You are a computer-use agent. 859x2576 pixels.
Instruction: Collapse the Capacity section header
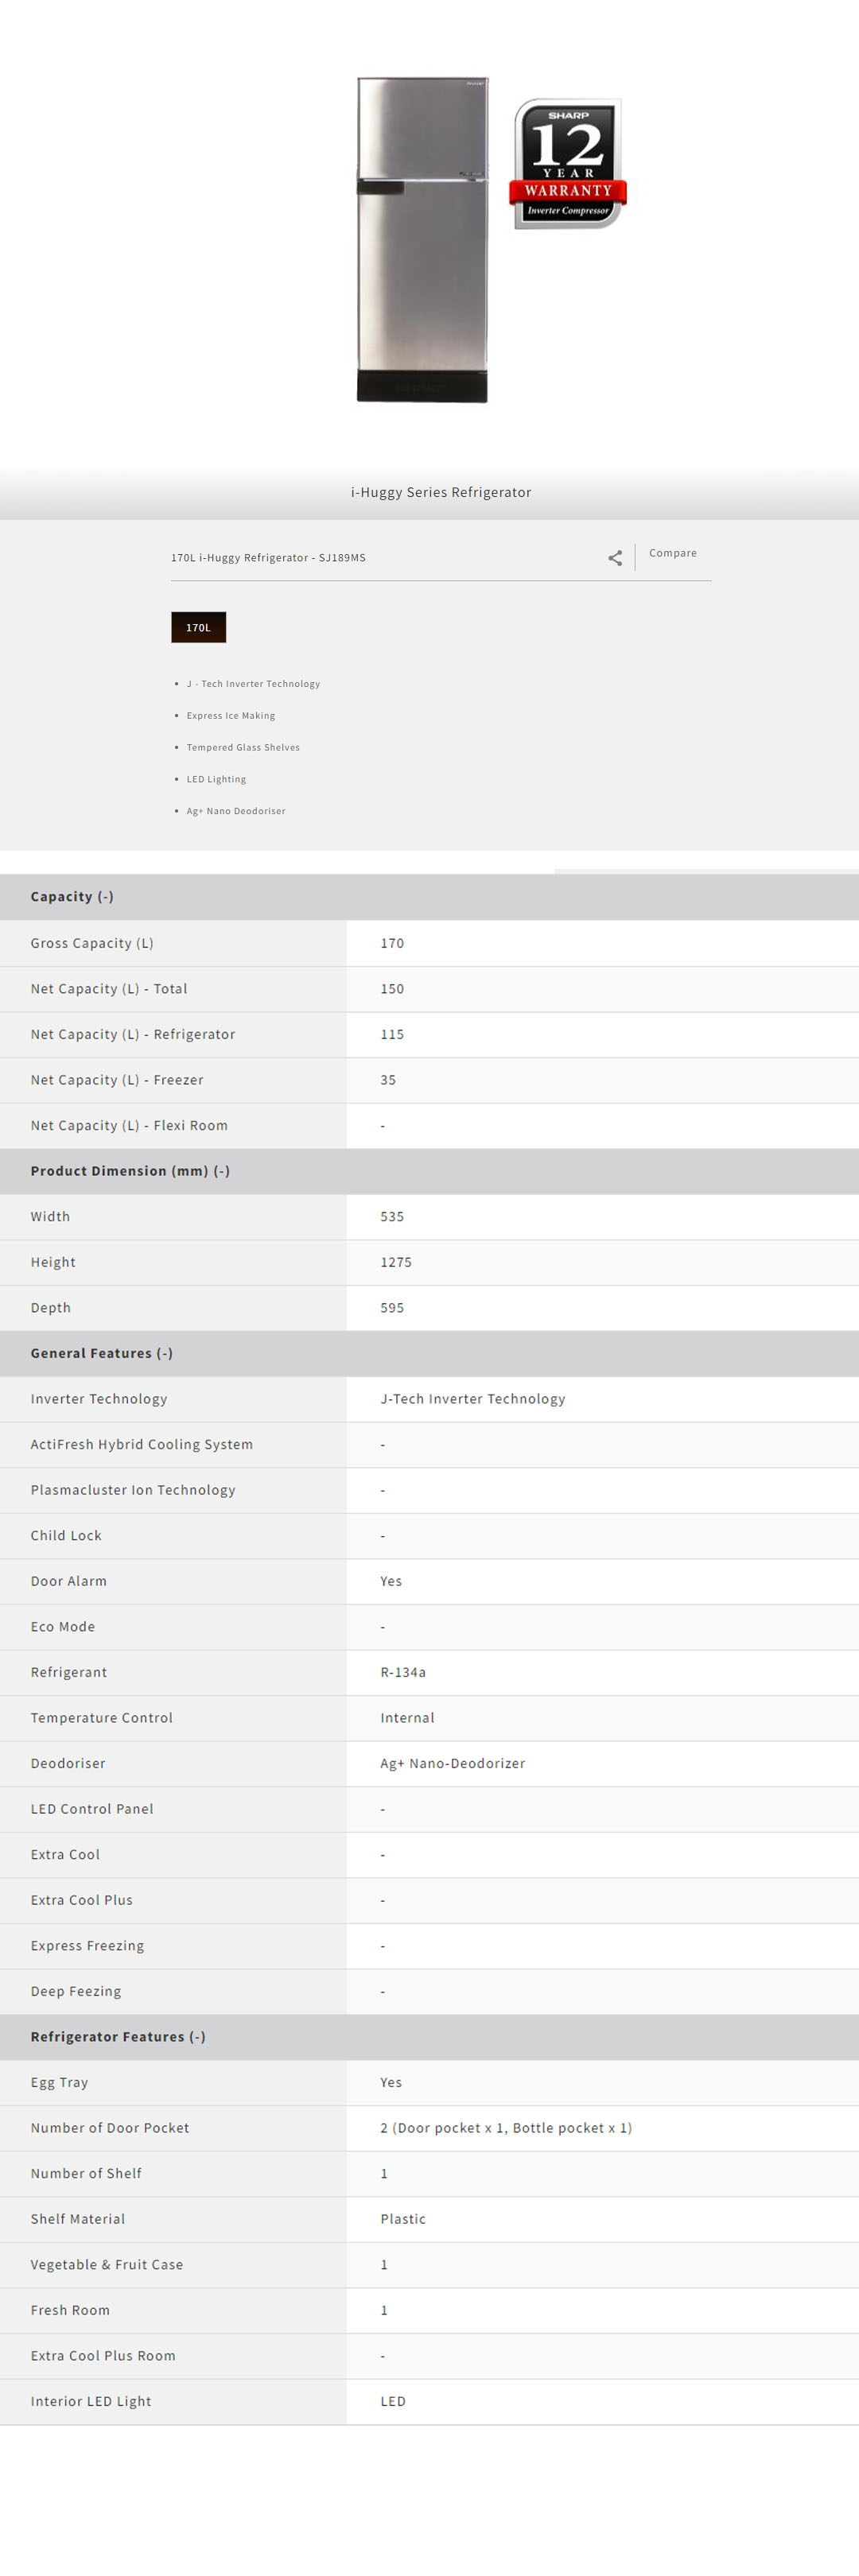pos(72,897)
